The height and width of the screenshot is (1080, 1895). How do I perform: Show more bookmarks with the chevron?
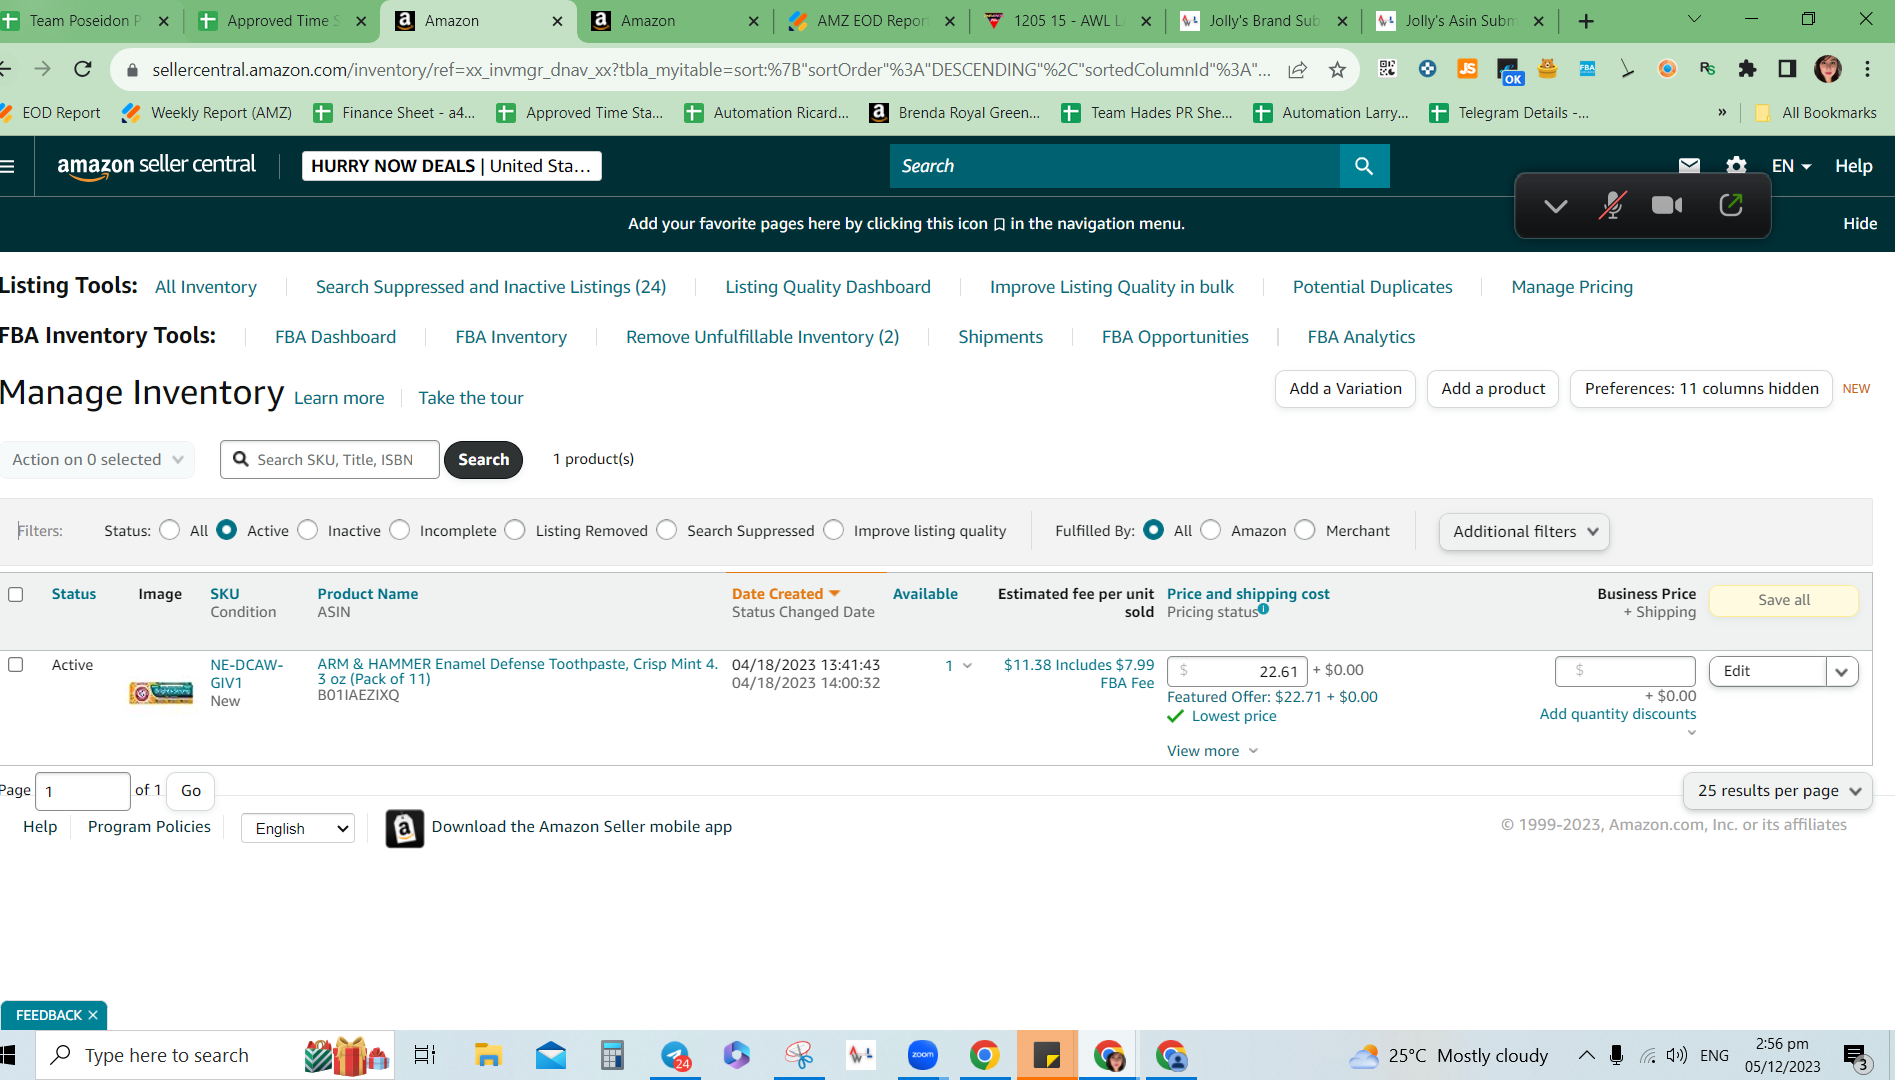click(x=1722, y=112)
